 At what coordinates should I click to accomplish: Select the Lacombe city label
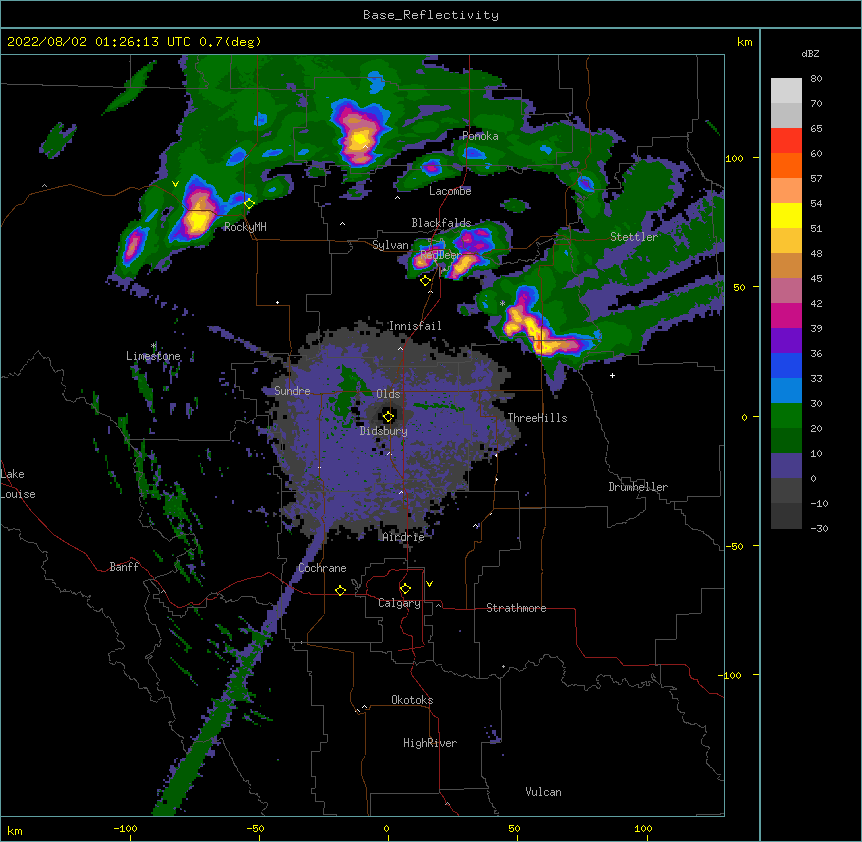pos(450,191)
